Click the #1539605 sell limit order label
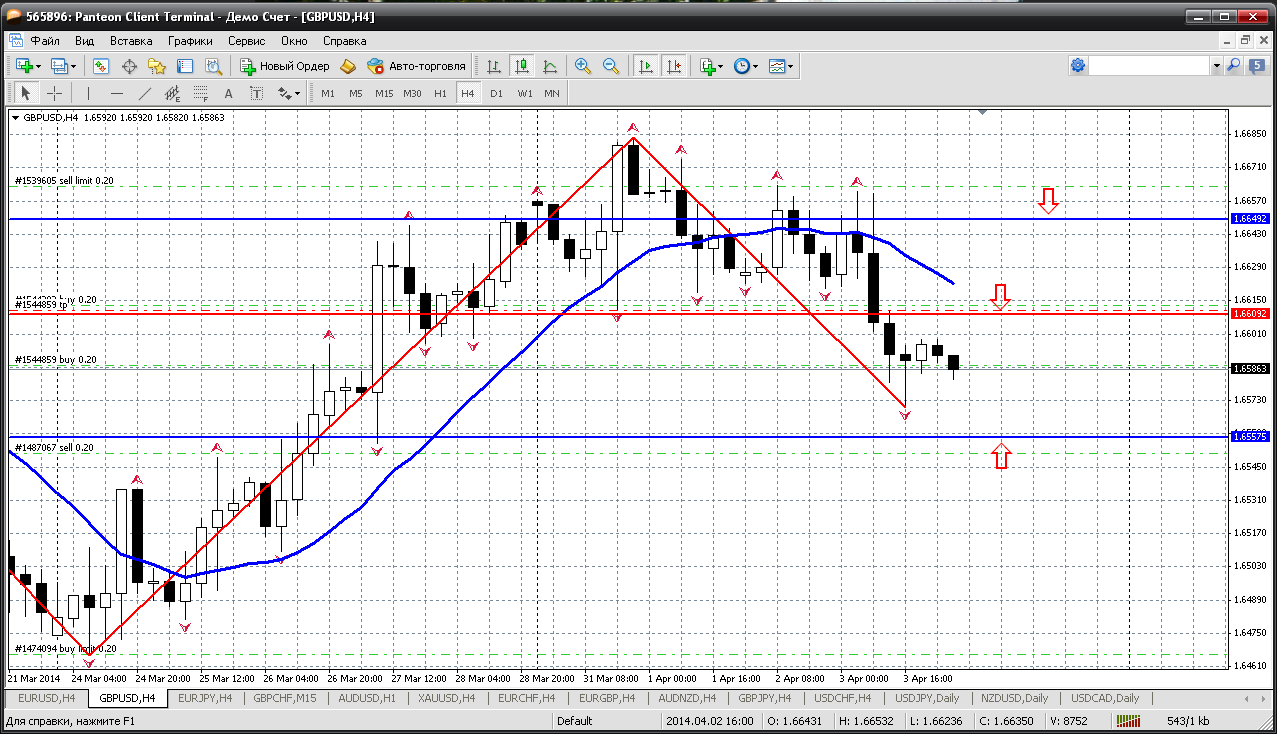The height and width of the screenshot is (734, 1277). point(64,180)
